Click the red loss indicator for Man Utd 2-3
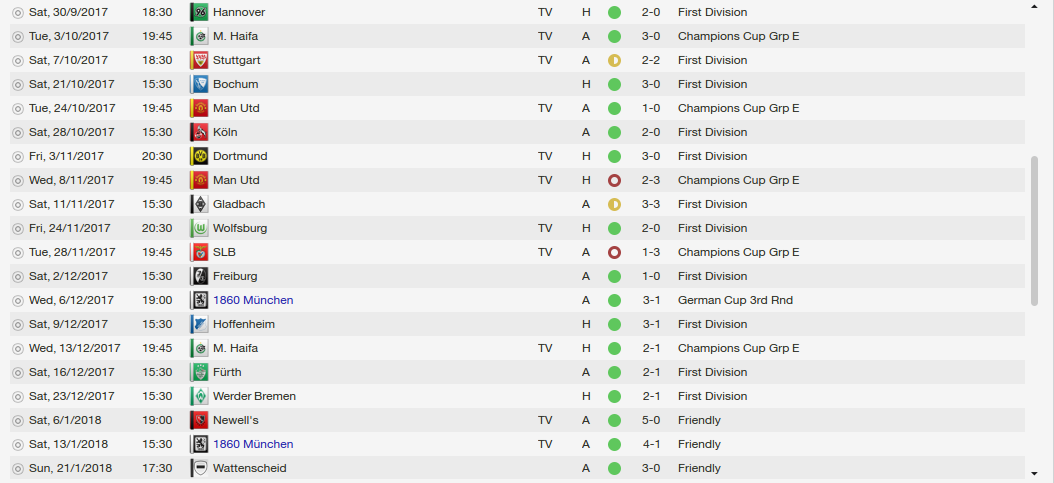Image resolution: width=1054 pixels, height=483 pixels. (x=614, y=180)
